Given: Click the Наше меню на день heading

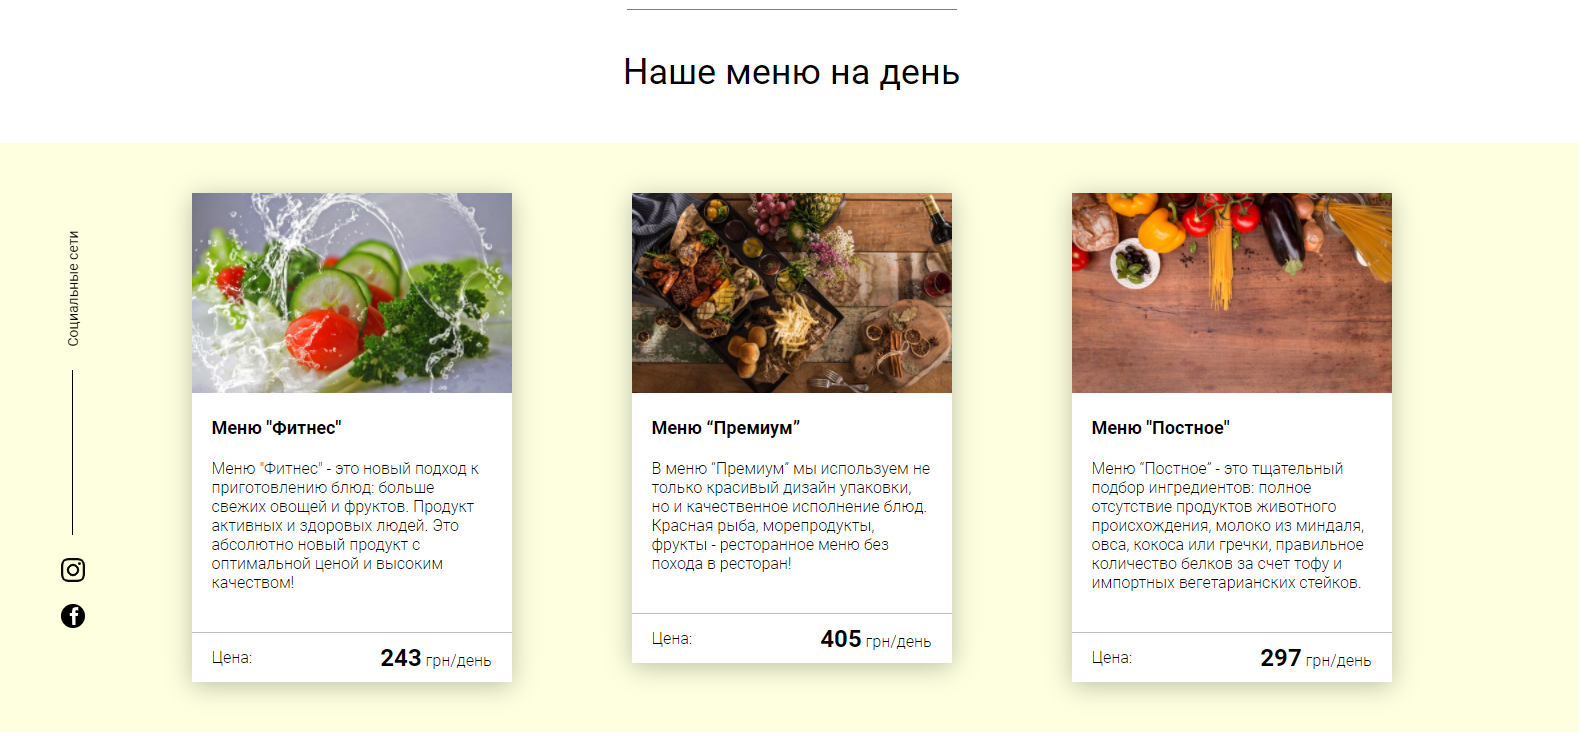Looking at the screenshot, I should point(791,72).
